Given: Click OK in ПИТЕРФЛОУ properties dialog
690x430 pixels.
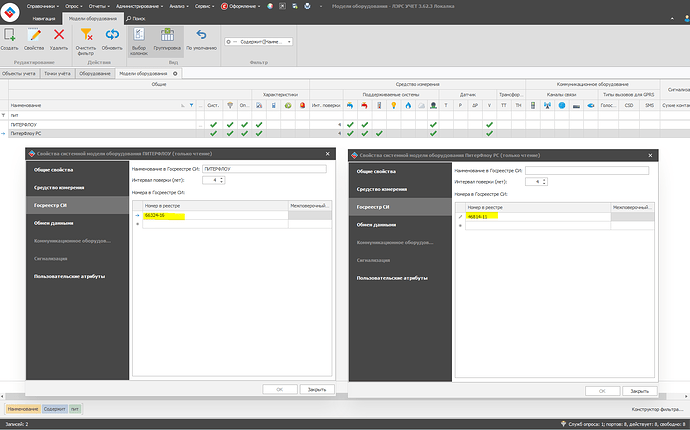Looking at the screenshot, I should (x=280, y=390).
